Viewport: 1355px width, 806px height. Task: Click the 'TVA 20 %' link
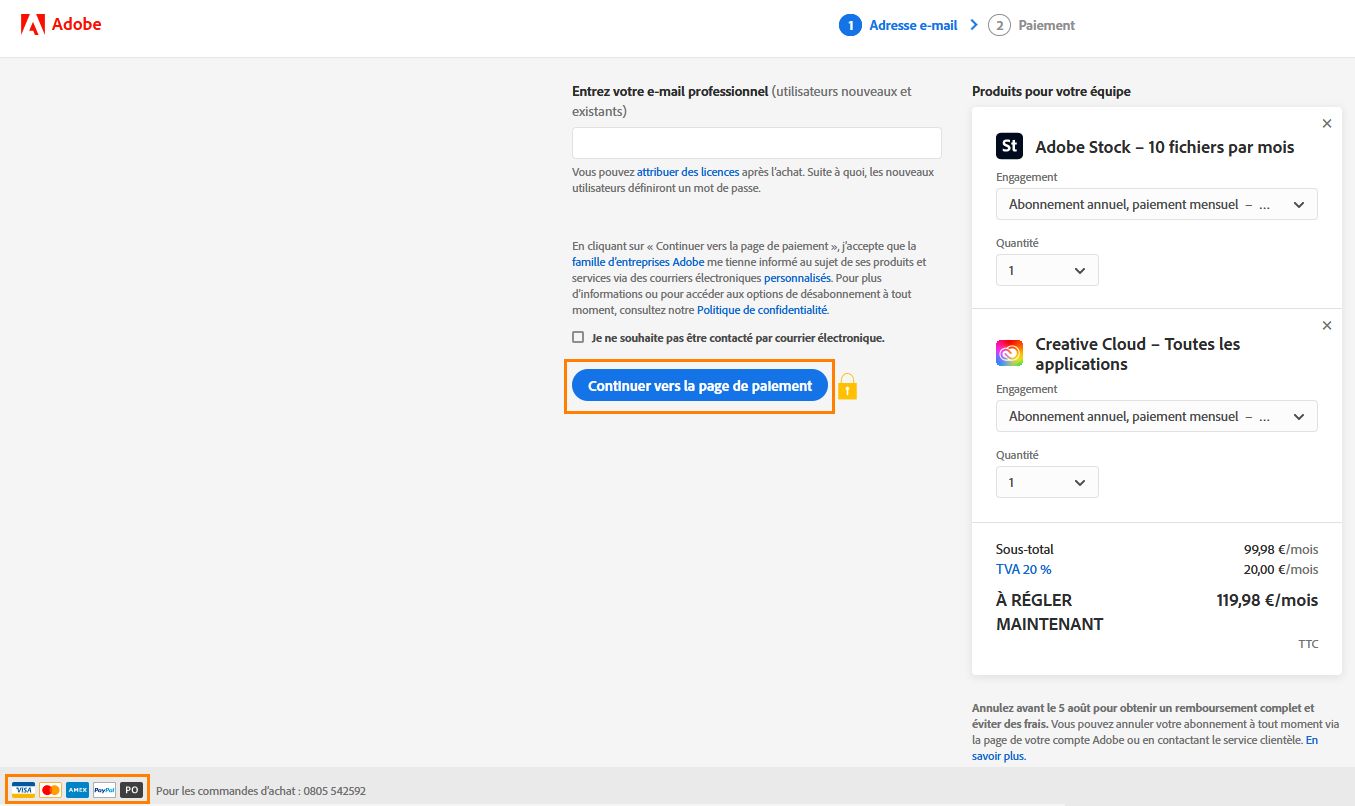tap(1024, 570)
